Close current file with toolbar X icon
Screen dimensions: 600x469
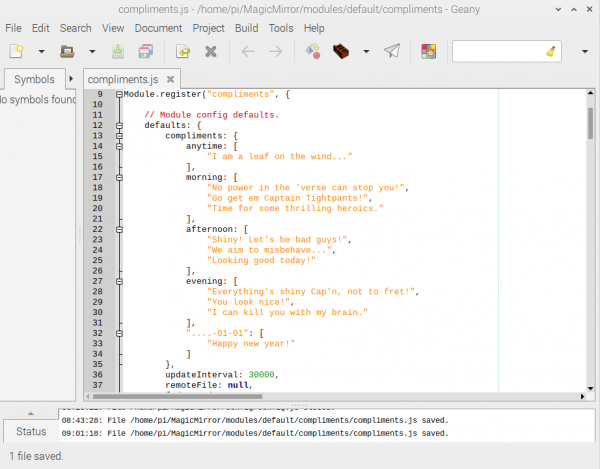[x=210, y=51]
